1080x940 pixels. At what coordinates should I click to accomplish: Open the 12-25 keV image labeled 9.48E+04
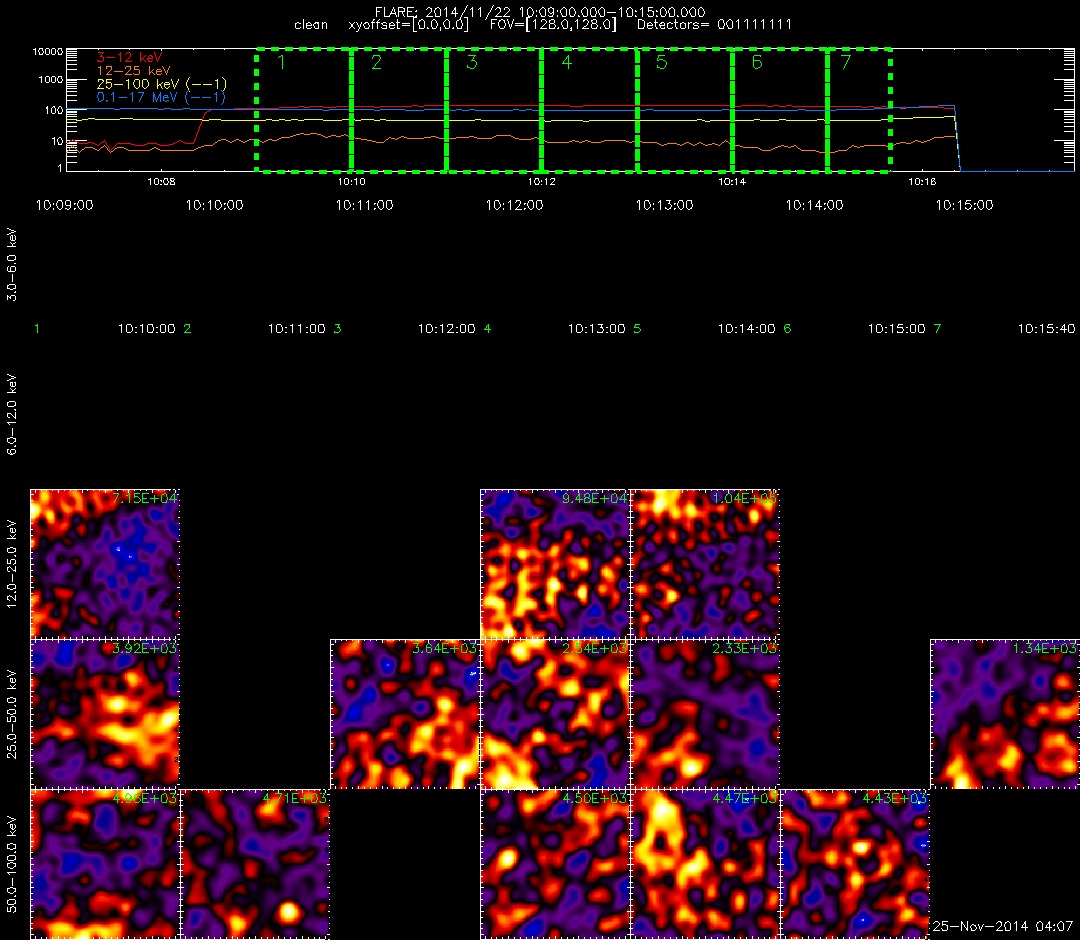point(555,564)
